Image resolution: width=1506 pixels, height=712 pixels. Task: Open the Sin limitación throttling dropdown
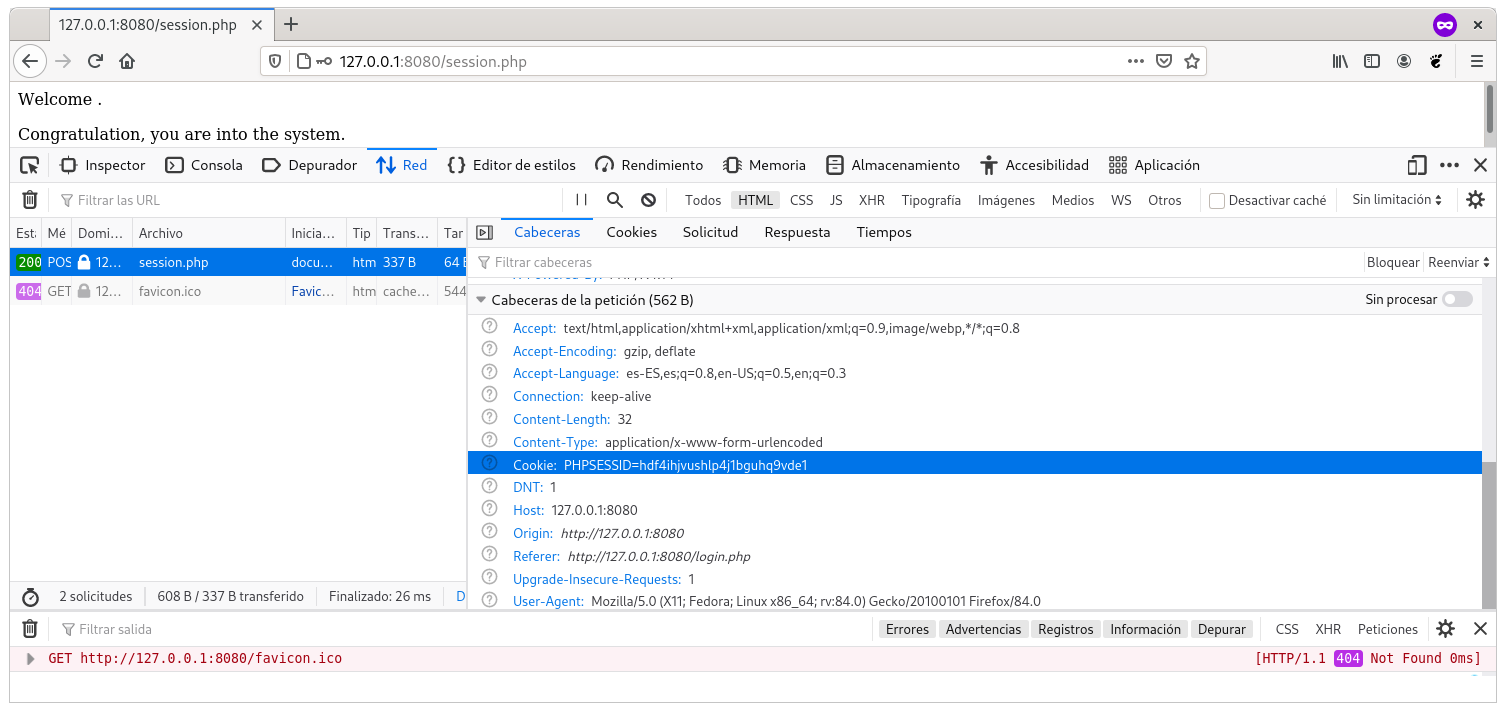[1397, 200]
